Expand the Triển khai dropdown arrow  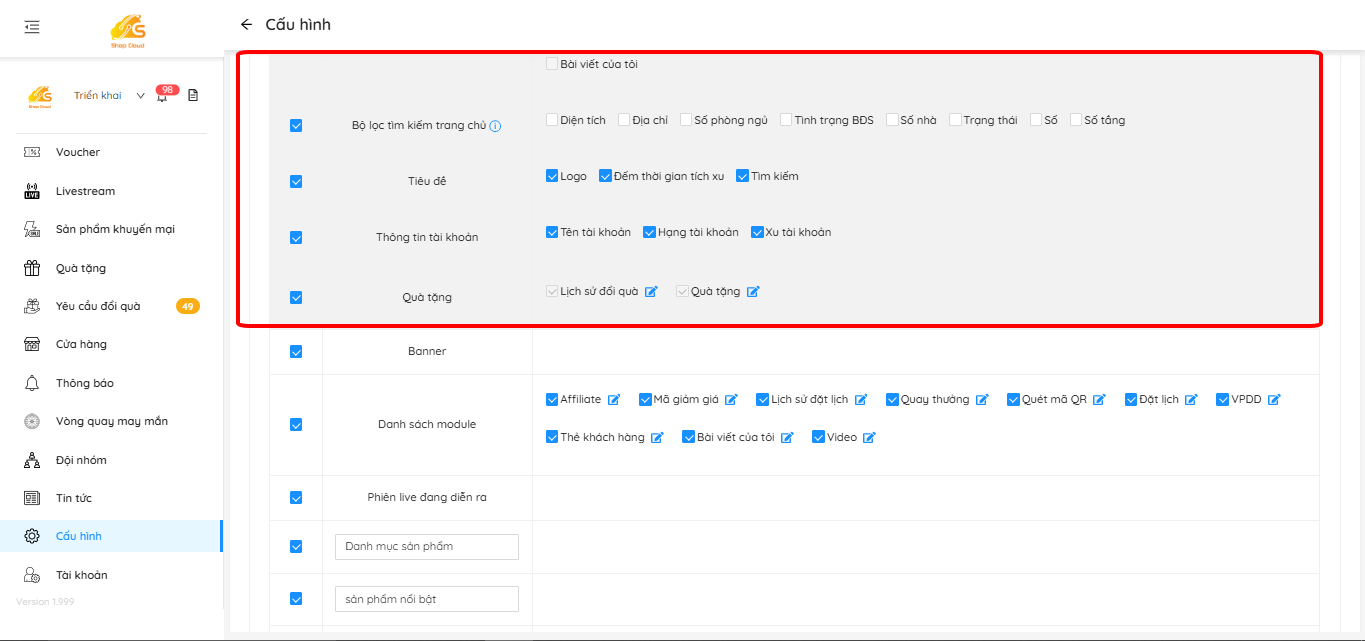140,96
